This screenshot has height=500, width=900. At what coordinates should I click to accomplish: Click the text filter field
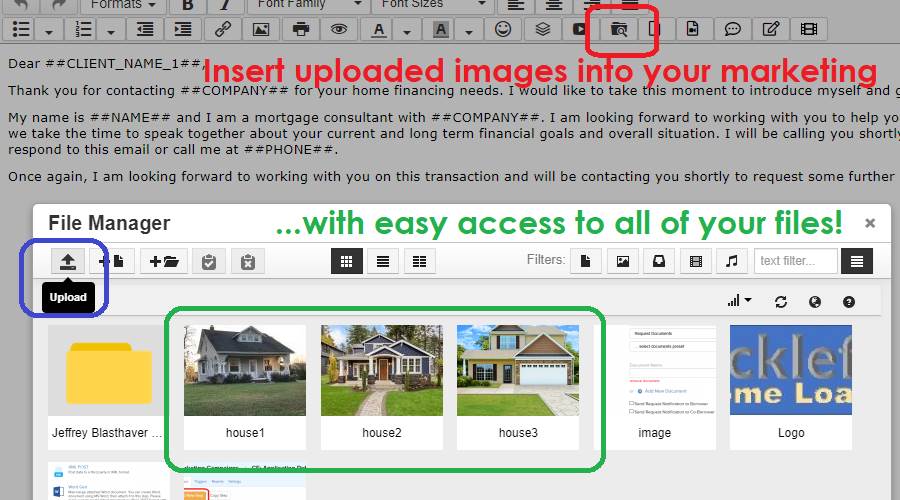point(796,261)
